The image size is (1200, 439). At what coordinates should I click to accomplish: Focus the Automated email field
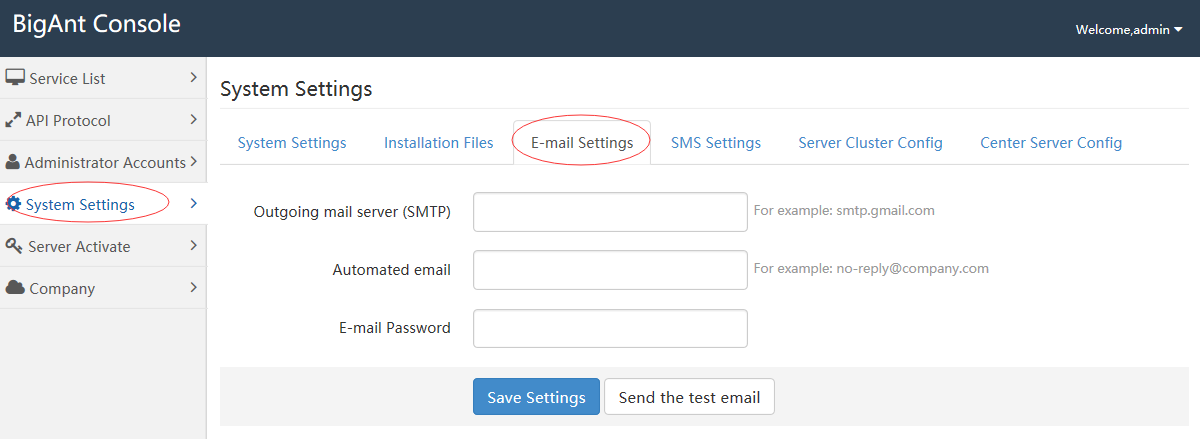click(610, 270)
